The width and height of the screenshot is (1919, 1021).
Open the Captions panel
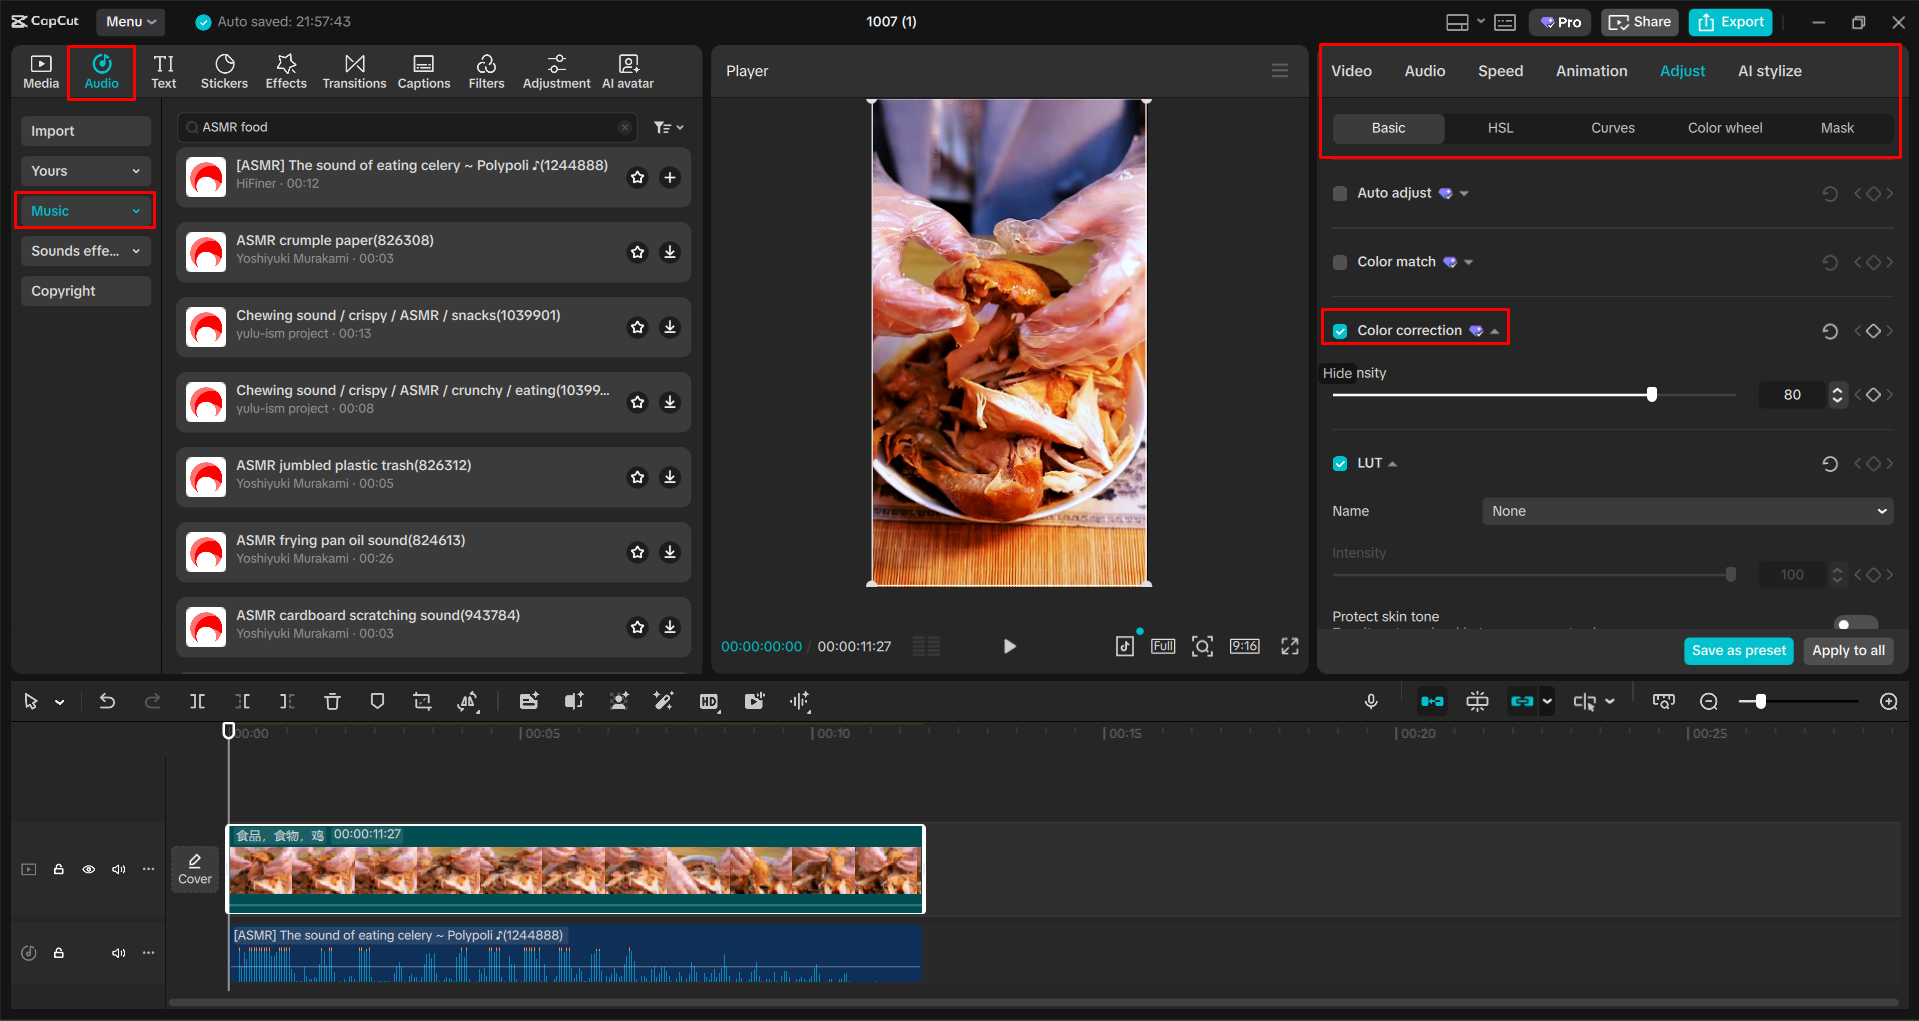[423, 70]
